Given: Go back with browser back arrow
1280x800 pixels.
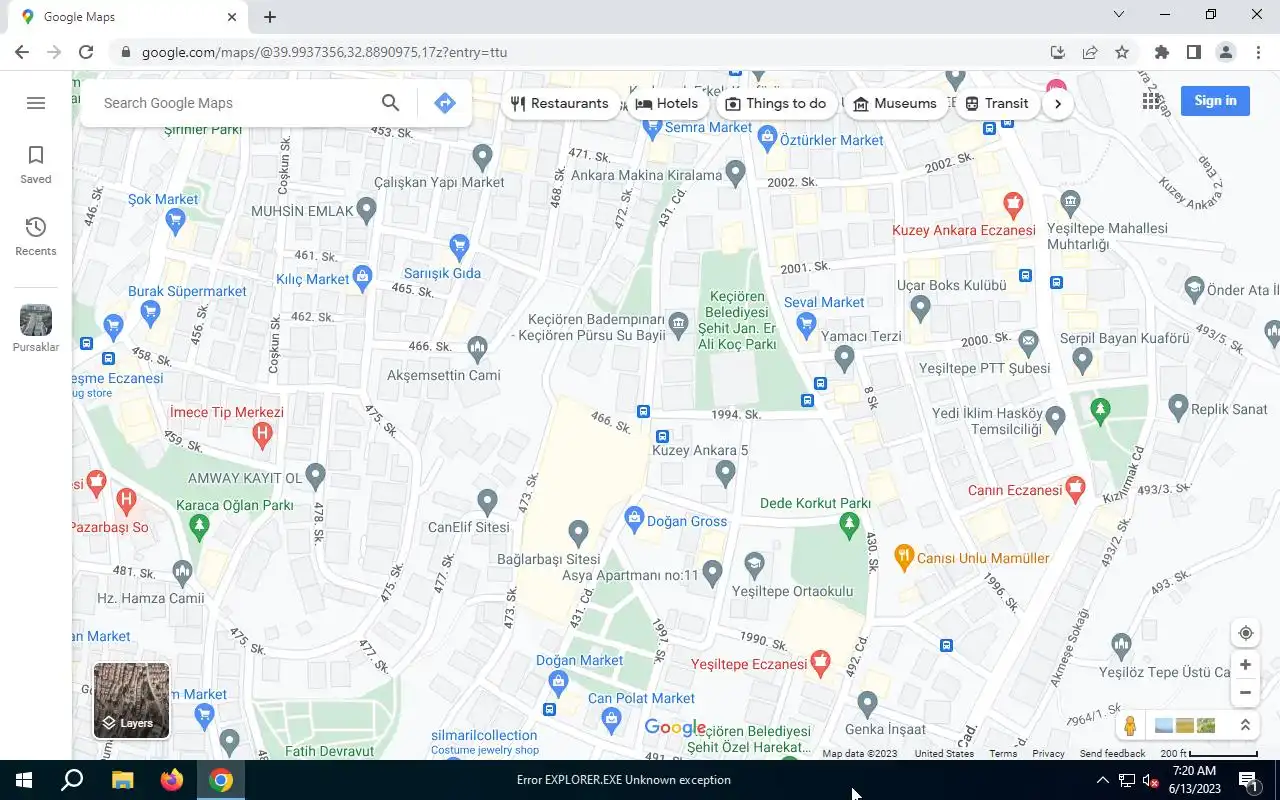Looking at the screenshot, I should pos(22,52).
